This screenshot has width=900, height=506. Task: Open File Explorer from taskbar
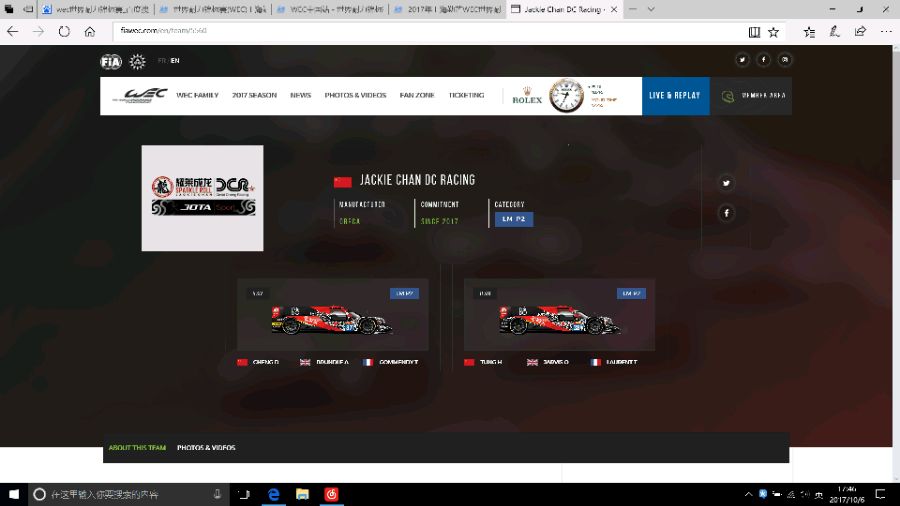point(302,494)
